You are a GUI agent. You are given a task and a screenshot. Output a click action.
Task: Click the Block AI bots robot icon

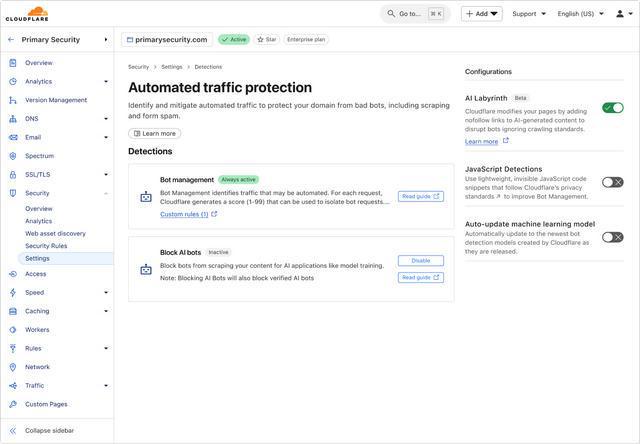pyautogui.click(x=146, y=269)
